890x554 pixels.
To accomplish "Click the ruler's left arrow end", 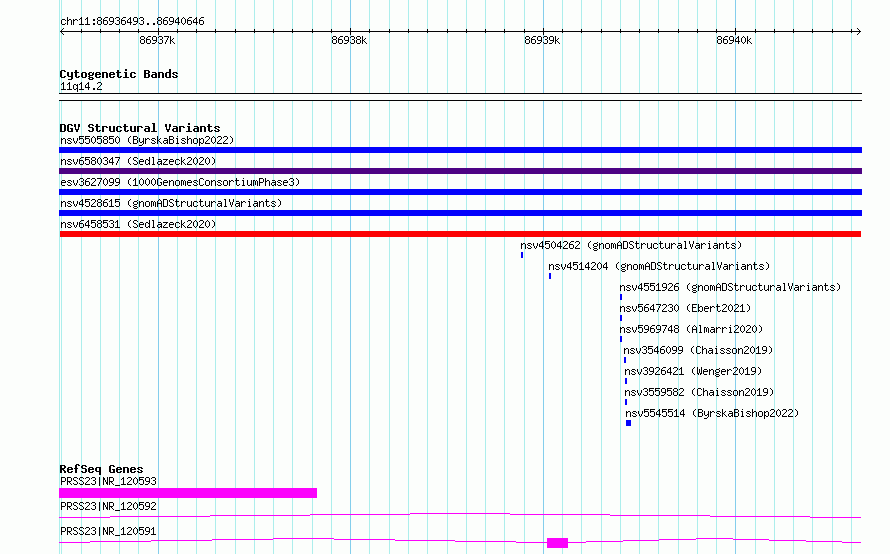I will (62, 31).
